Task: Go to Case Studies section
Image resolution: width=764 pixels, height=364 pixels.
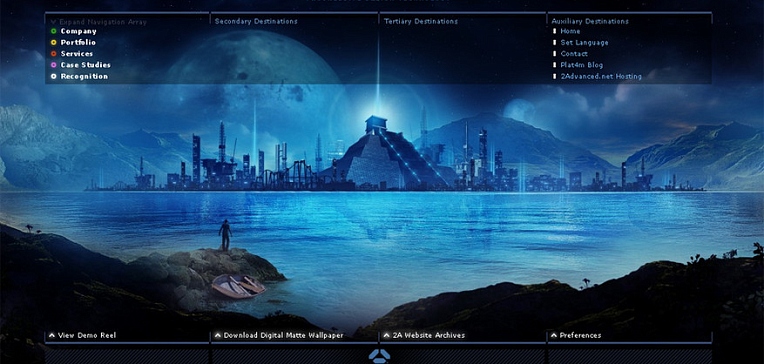Action: [x=85, y=65]
